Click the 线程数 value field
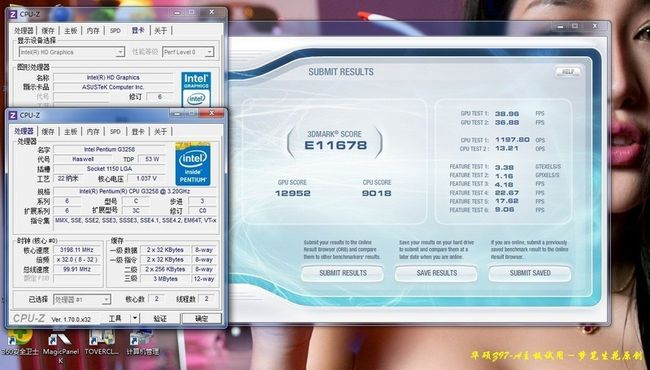650x370 pixels. point(206,299)
